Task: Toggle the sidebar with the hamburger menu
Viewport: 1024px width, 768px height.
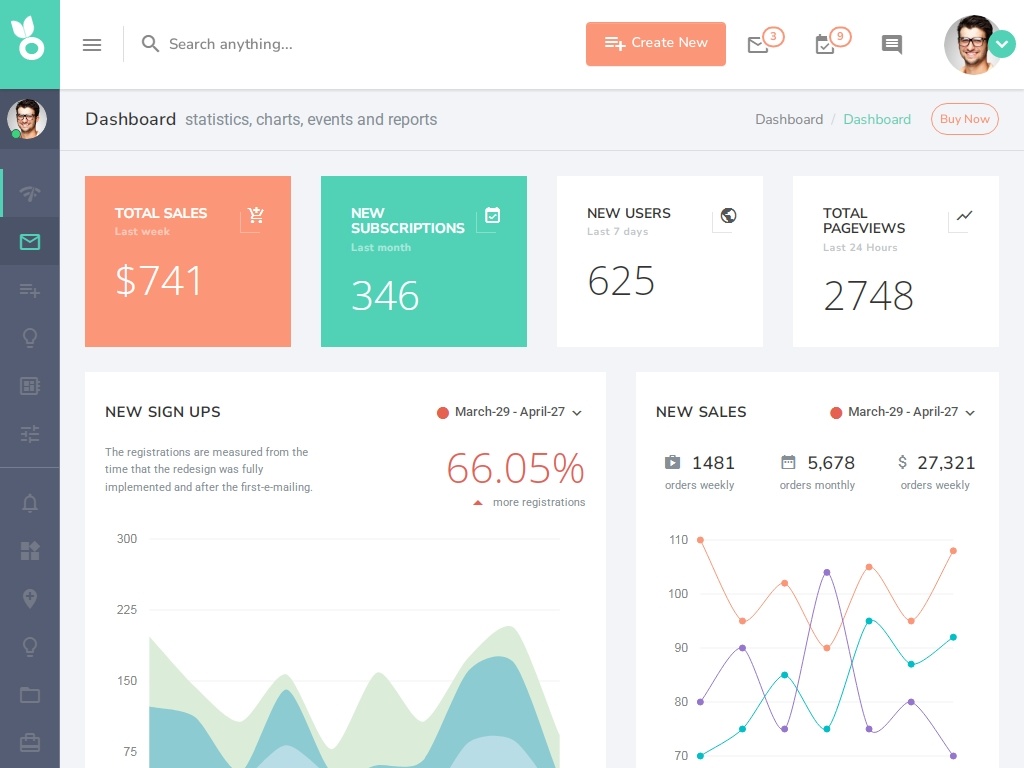Action: click(x=92, y=45)
